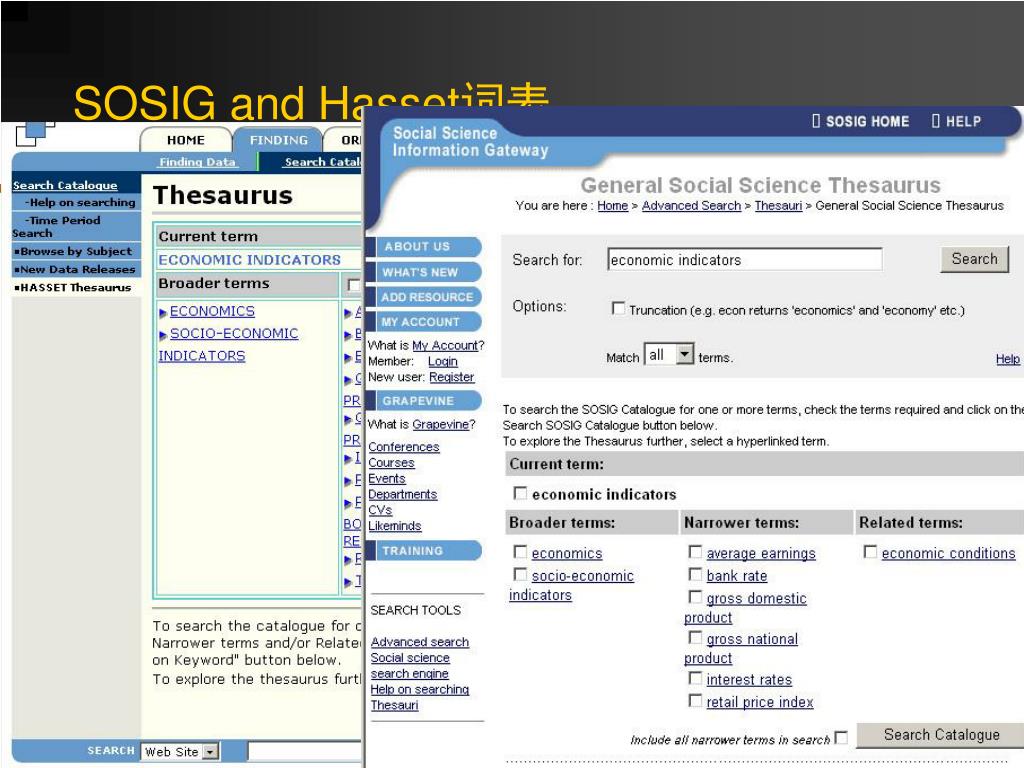Open the Events link
Screen dimensions: 1024x768
pyautogui.click(x=387, y=478)
